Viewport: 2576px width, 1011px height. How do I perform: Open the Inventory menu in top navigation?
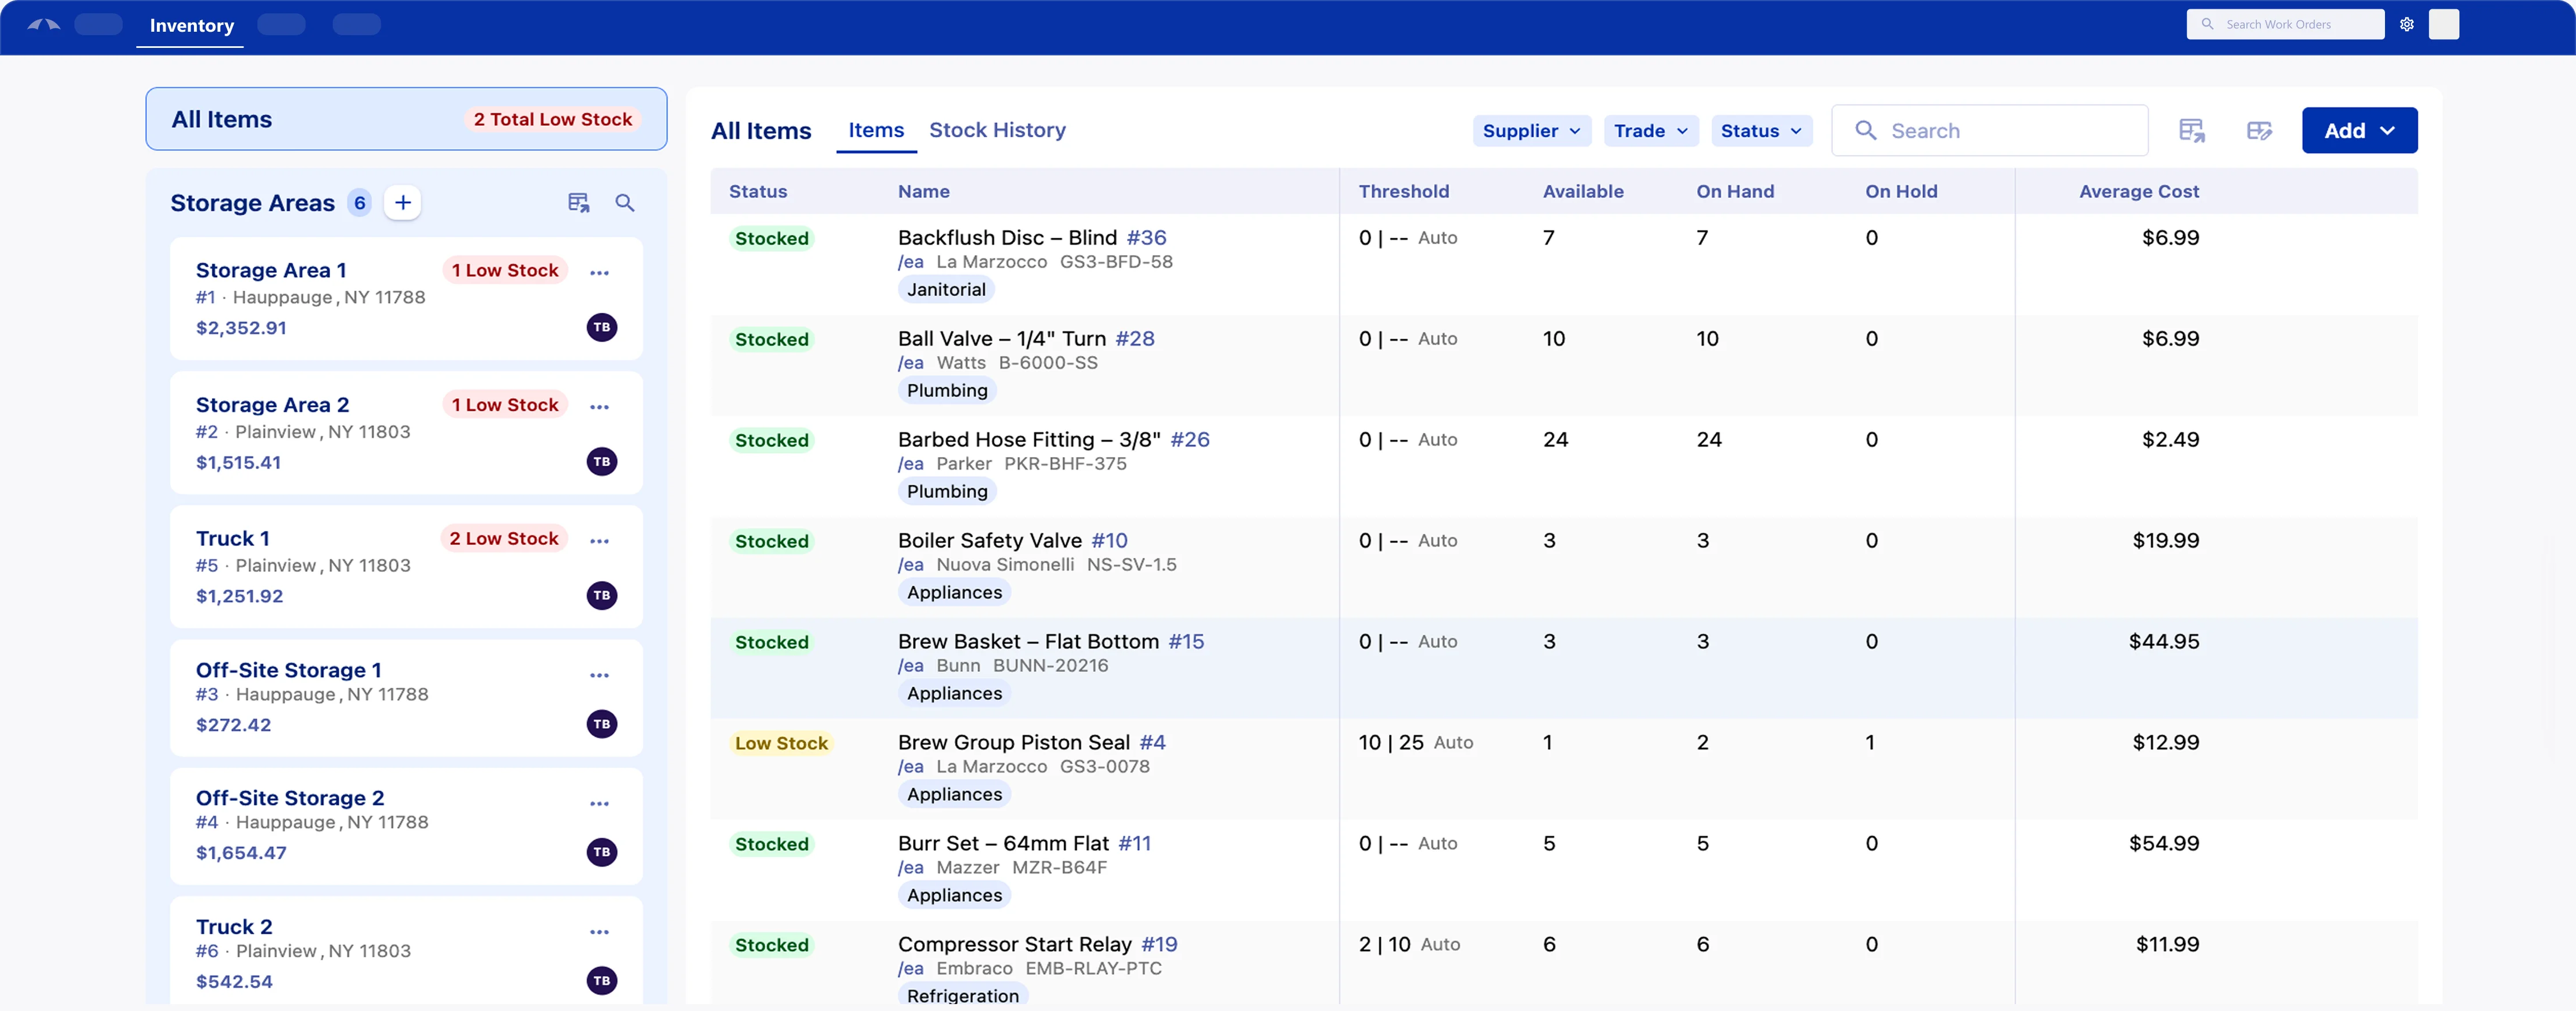[x=191, y=26]
